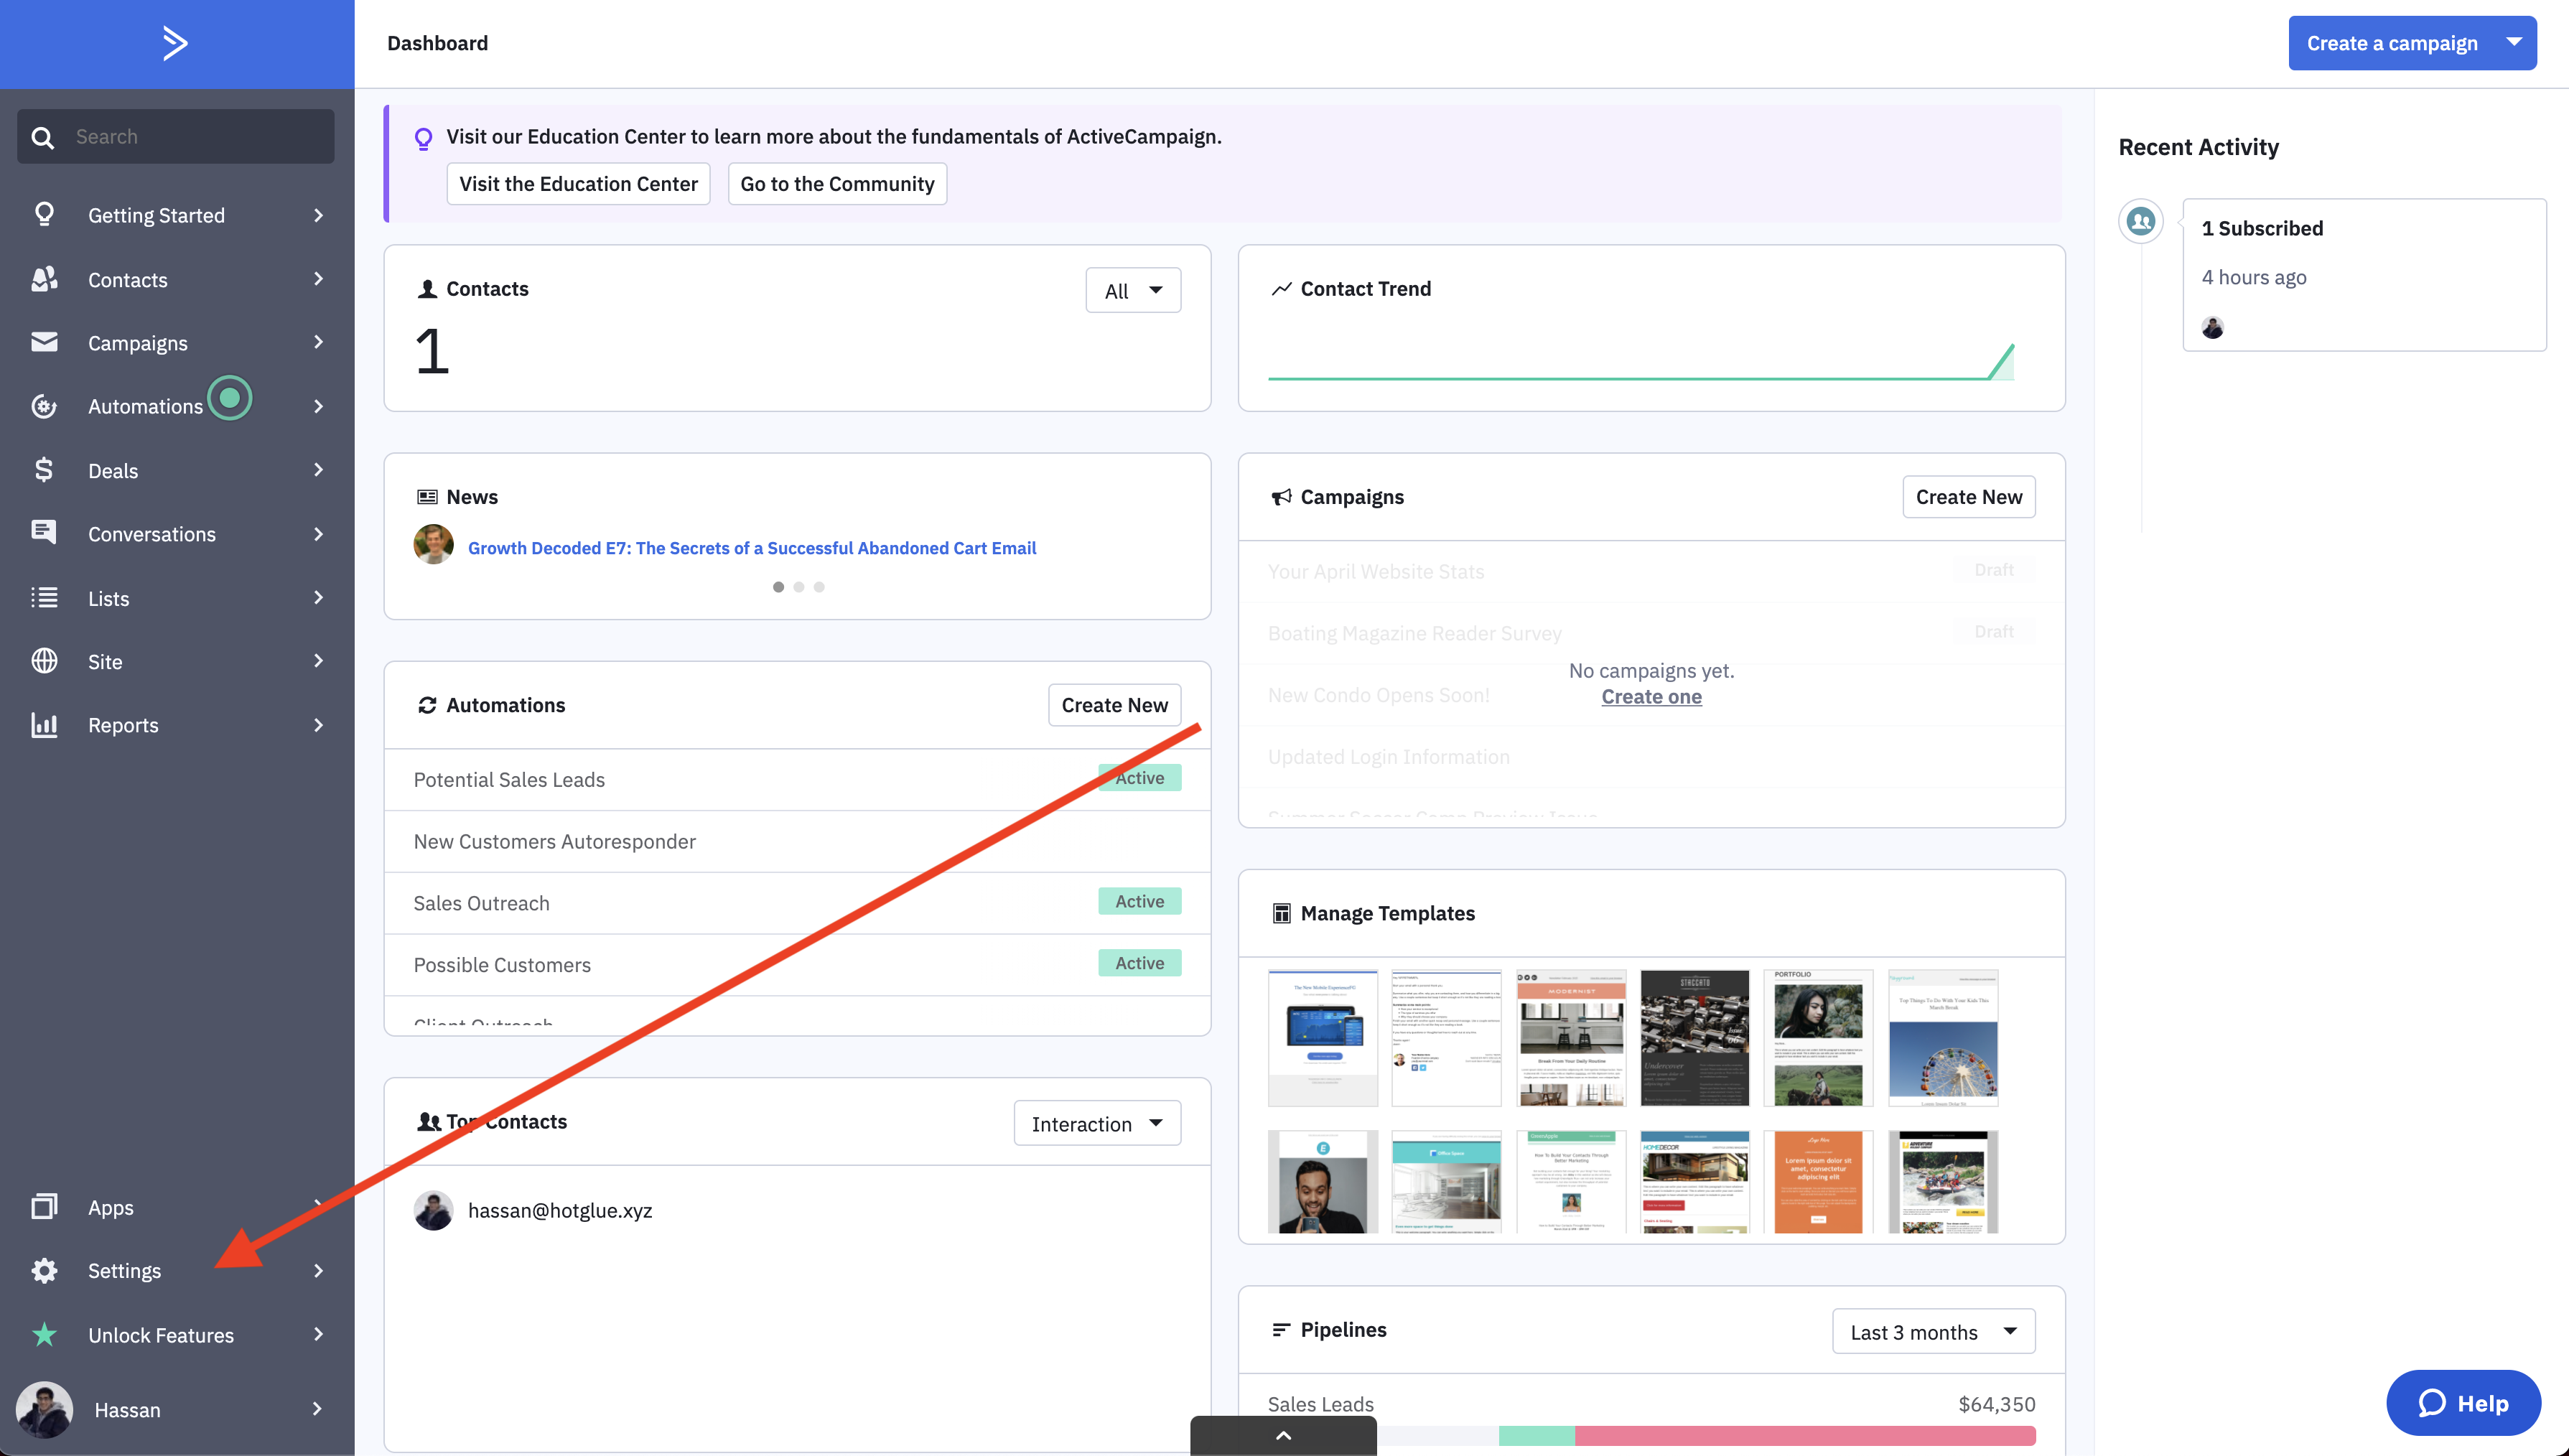2569x1456 pixels.
Task: Open the Sales Outreach automation row
Action: pyautogui.click(x=797, y=902)
